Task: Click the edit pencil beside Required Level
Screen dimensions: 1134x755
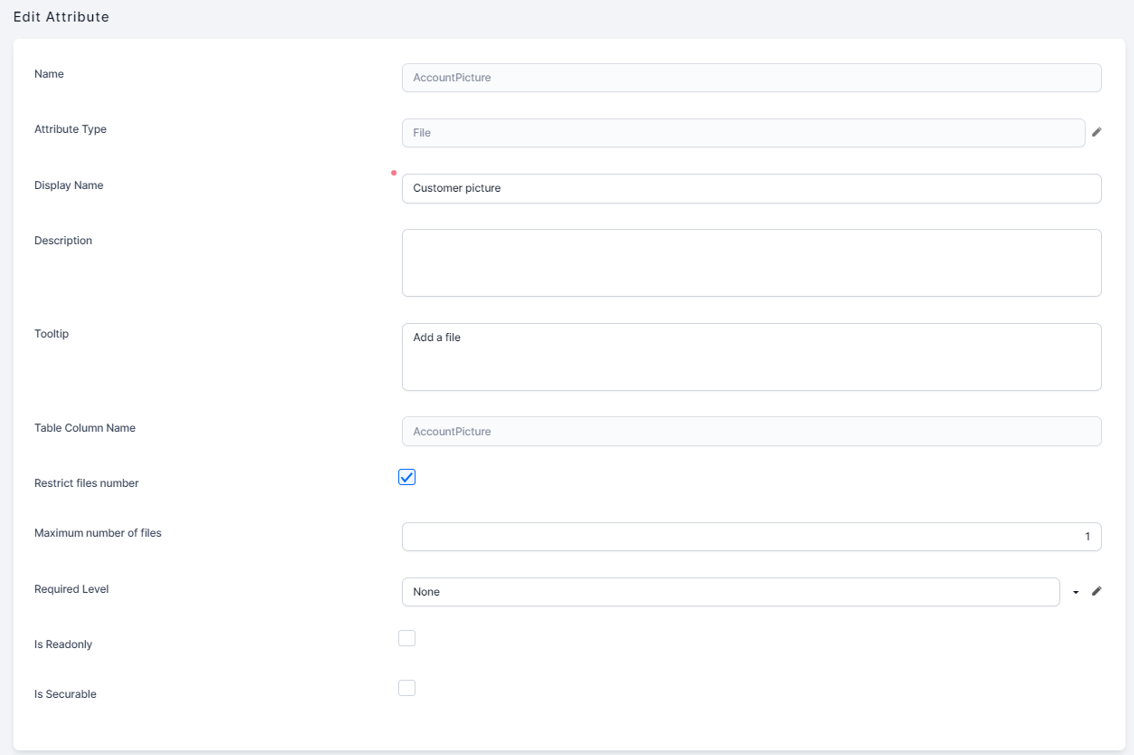Action: coord(1096,591)
